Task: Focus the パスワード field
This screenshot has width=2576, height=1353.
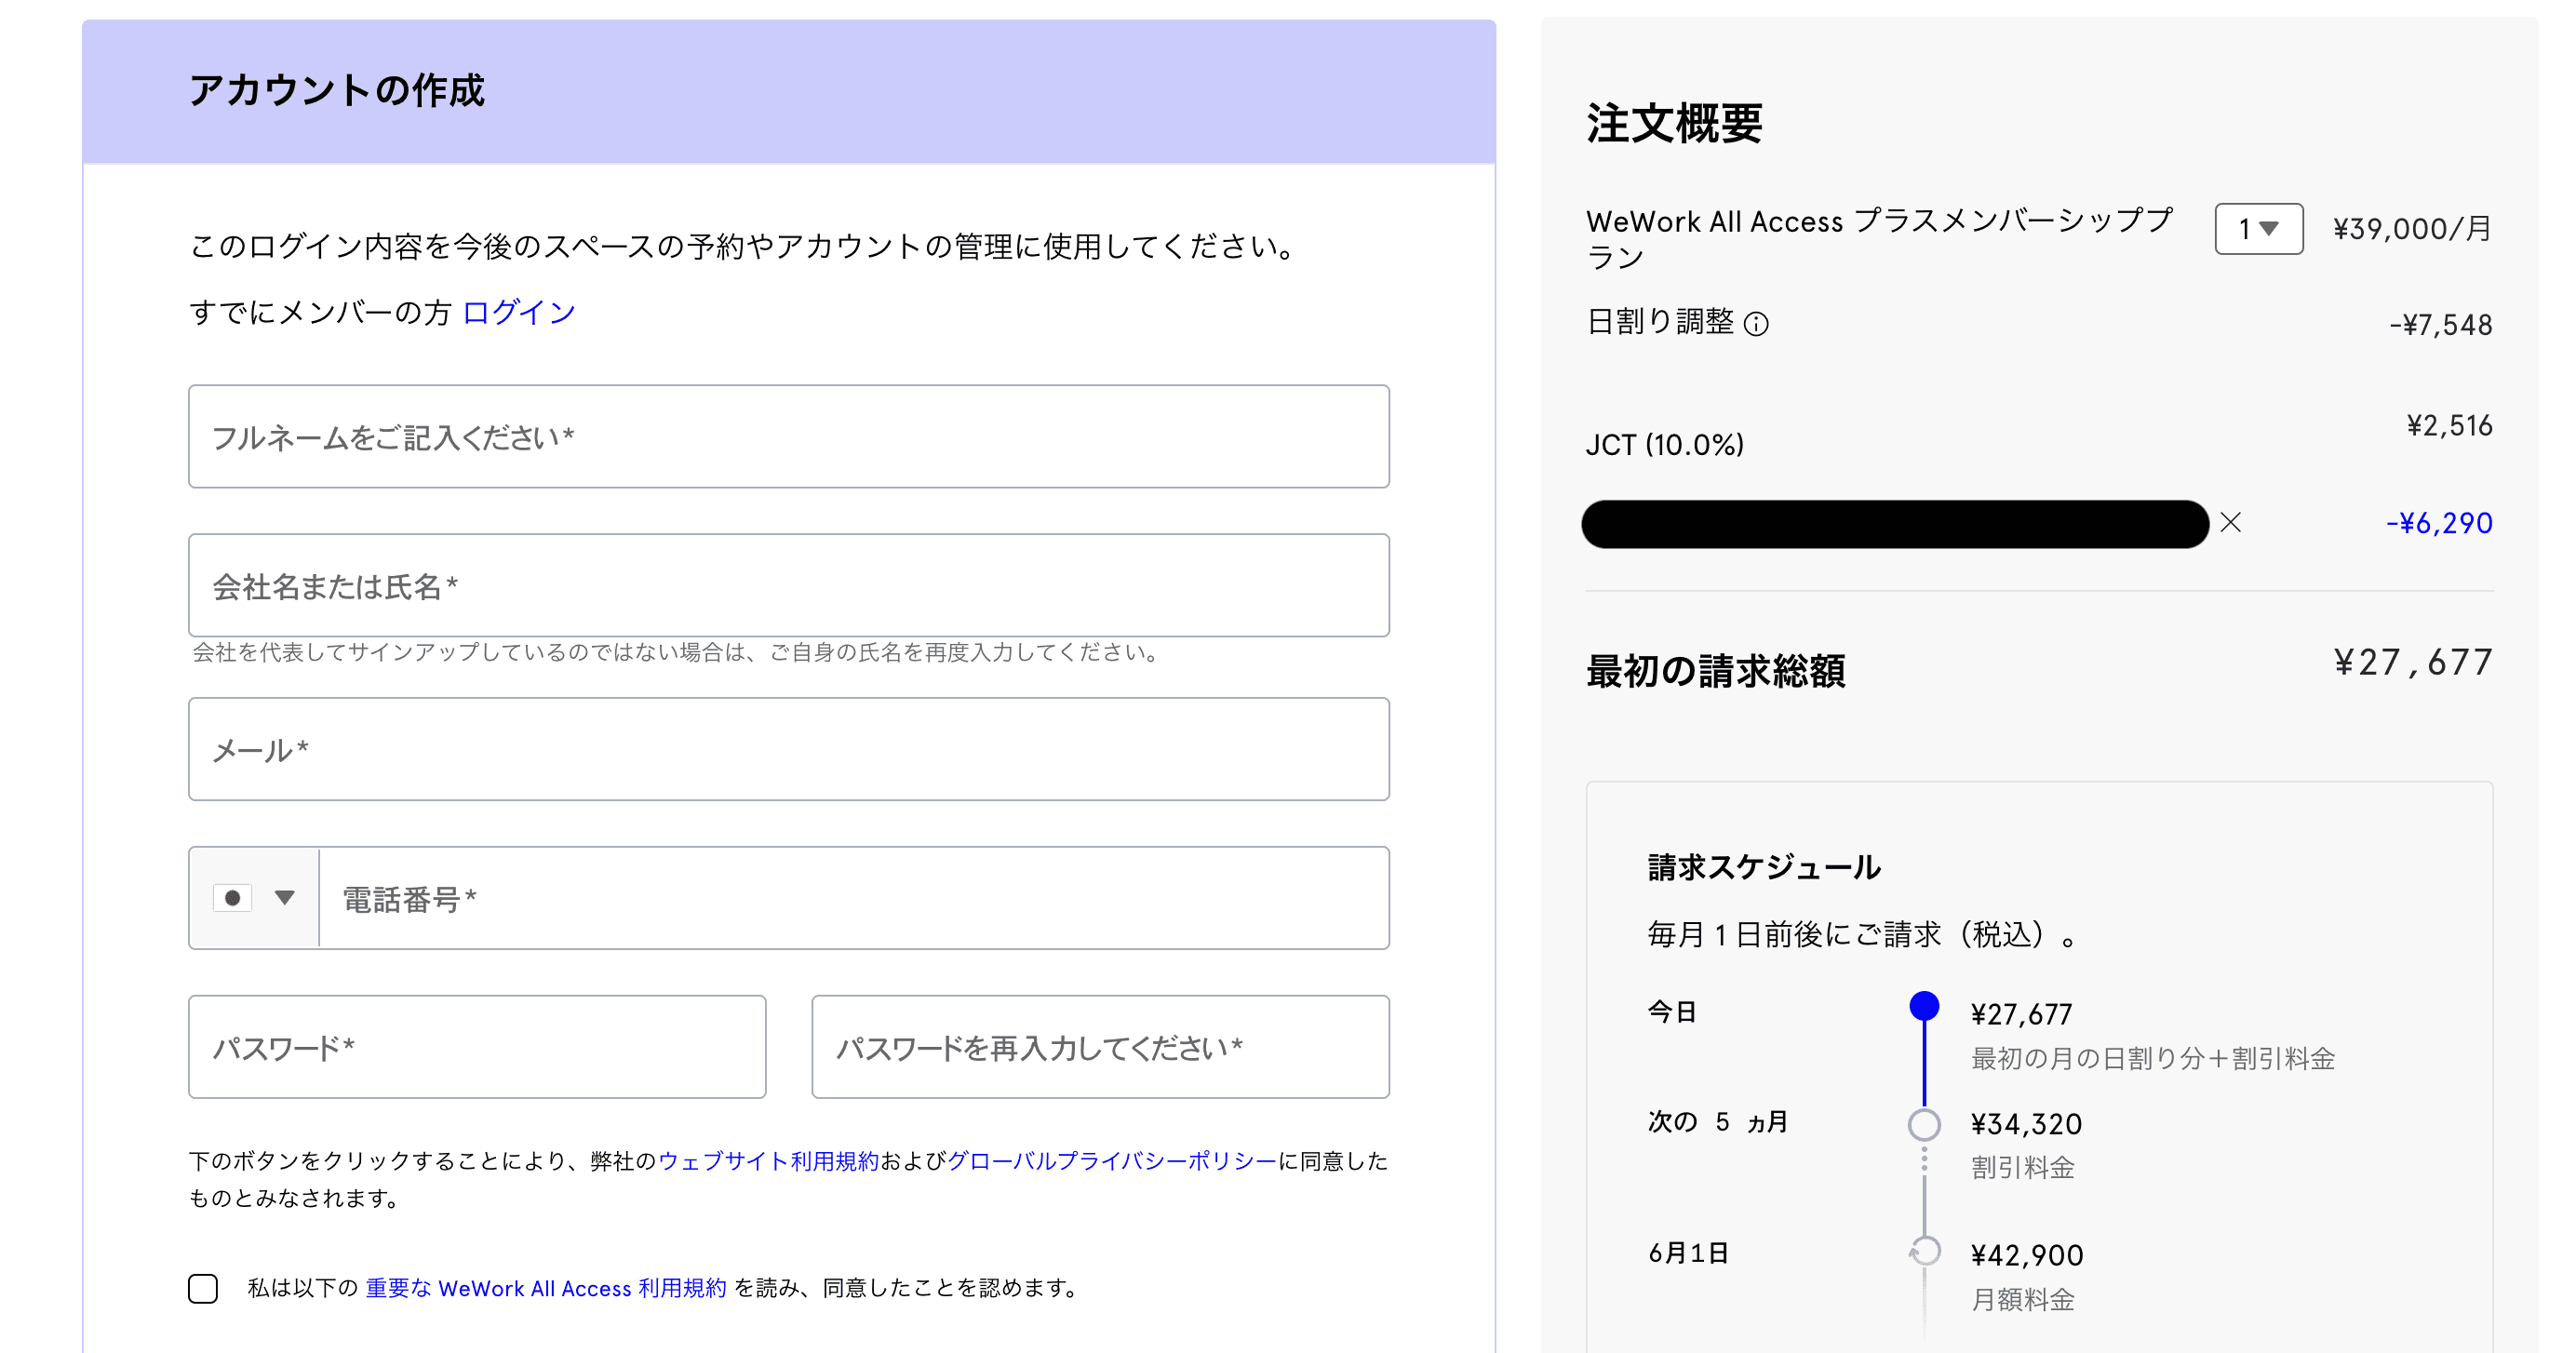Action: pos(477,1047)
